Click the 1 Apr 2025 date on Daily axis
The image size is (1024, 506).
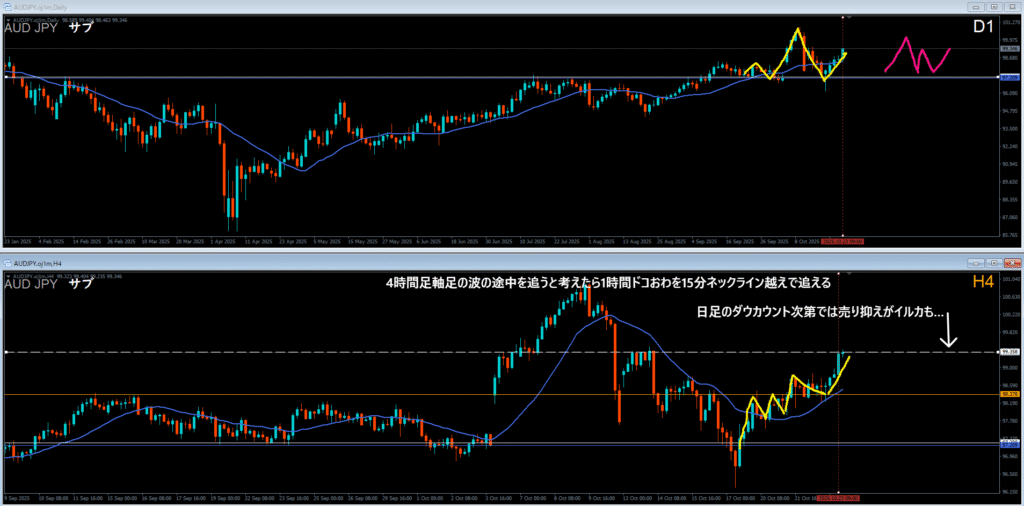click(223, 241)
